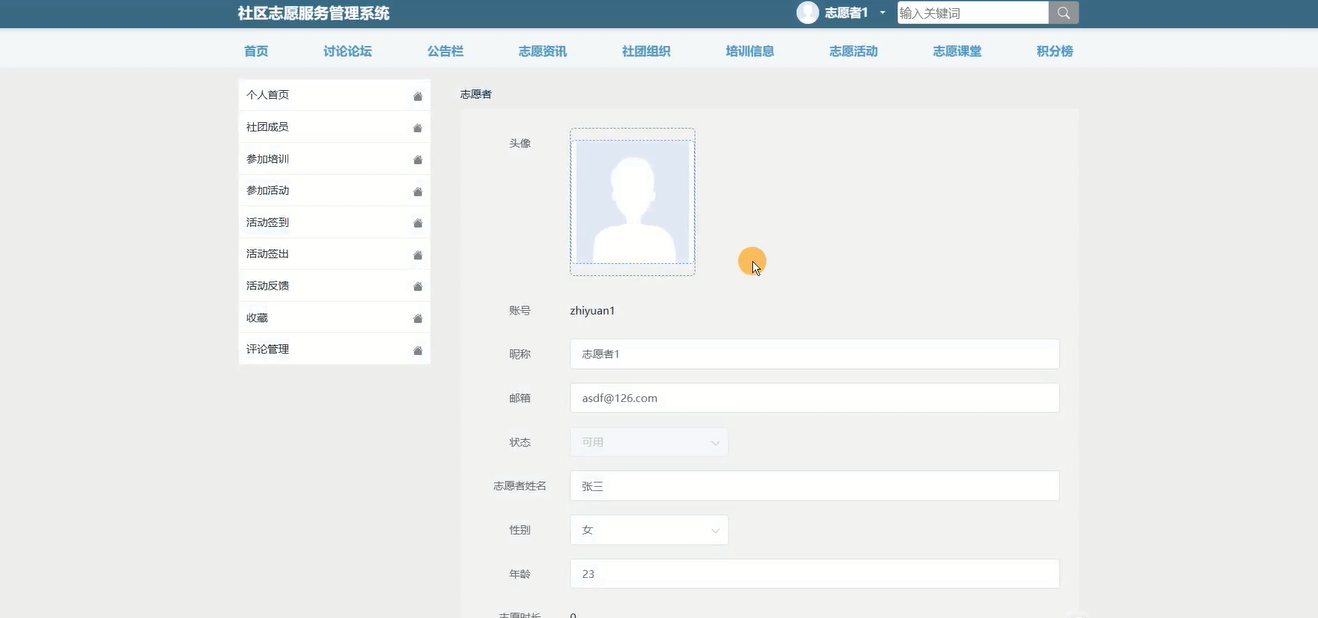Open the 状态 status dropdown
Viewport: 1318px width, 618px height.
648,442
